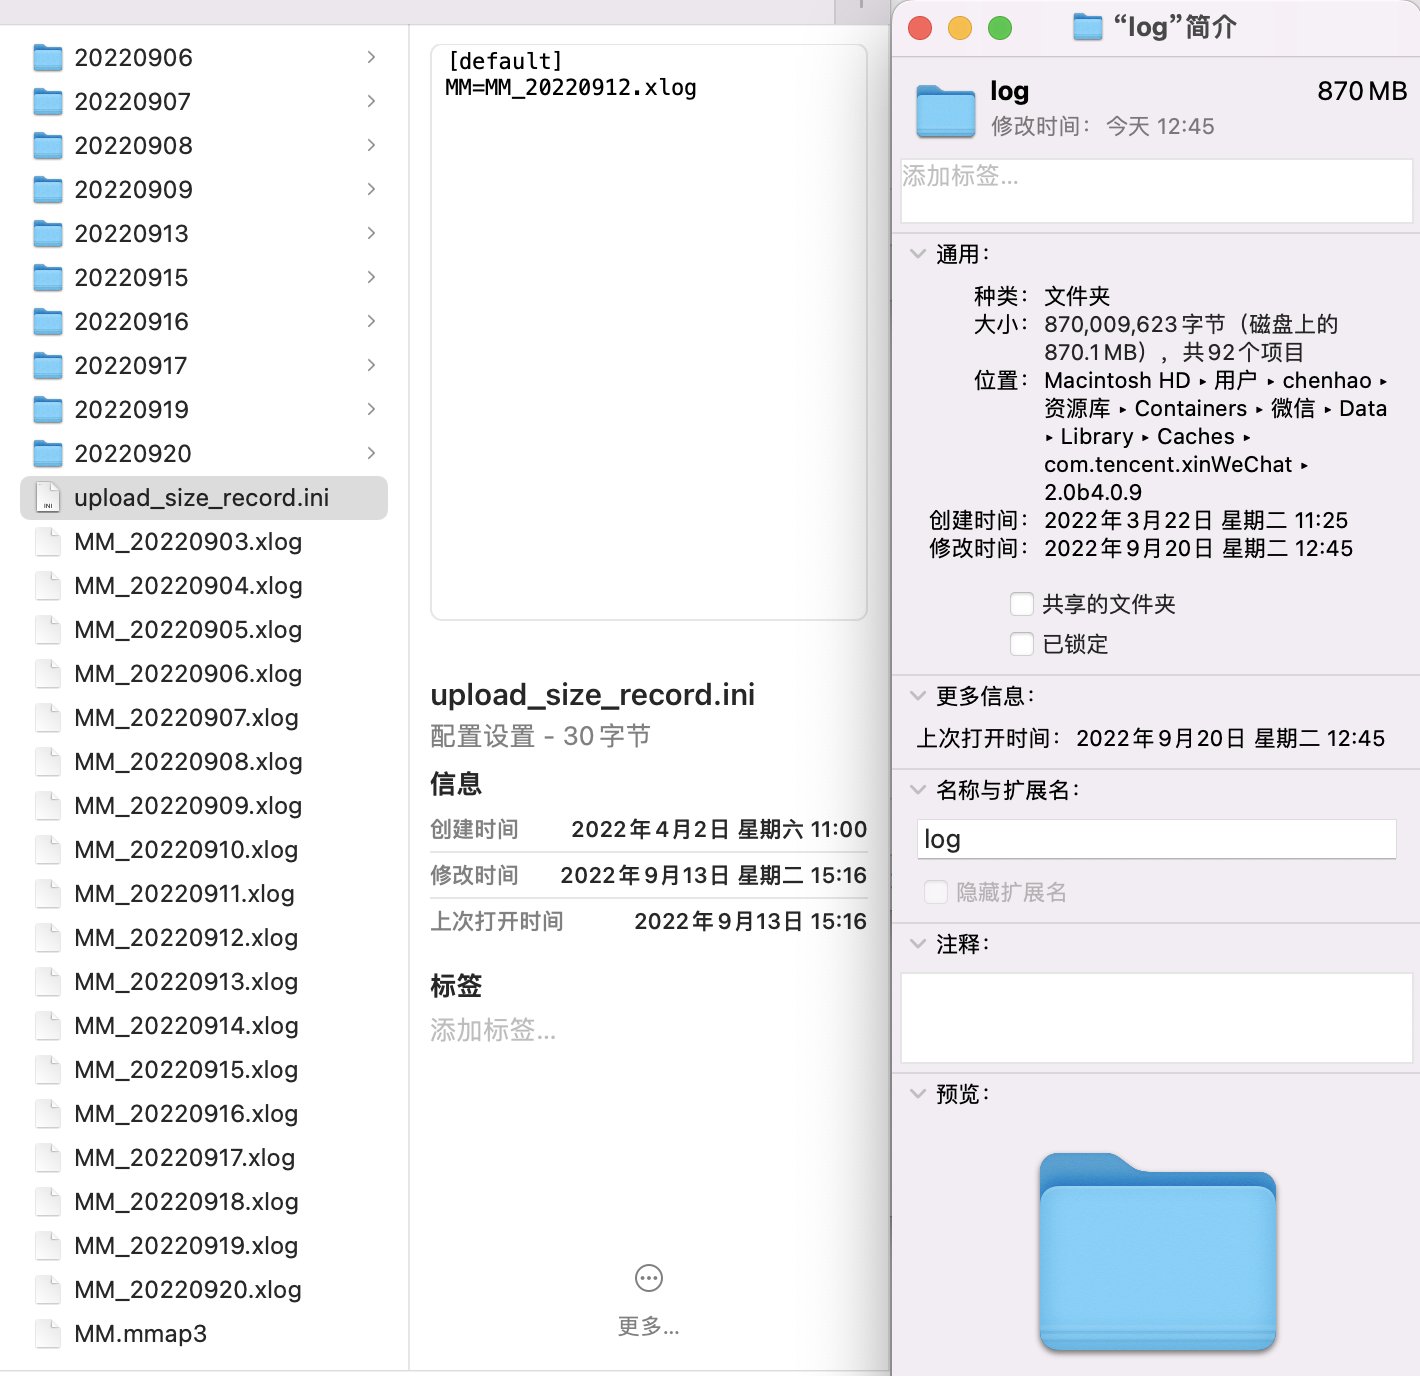1420x1376 pixels.
Task: Select the MM_20220912.xlog file icon
Action: pos(47,938)
